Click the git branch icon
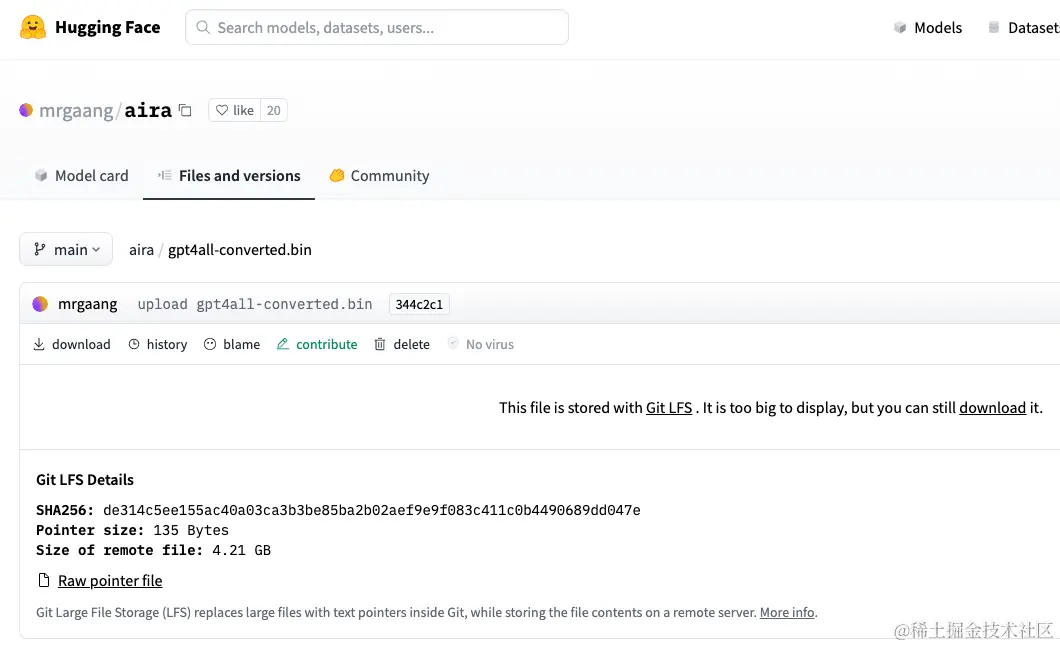The height and width of the screenshot is (647, 1060). [x=40, y=249]
